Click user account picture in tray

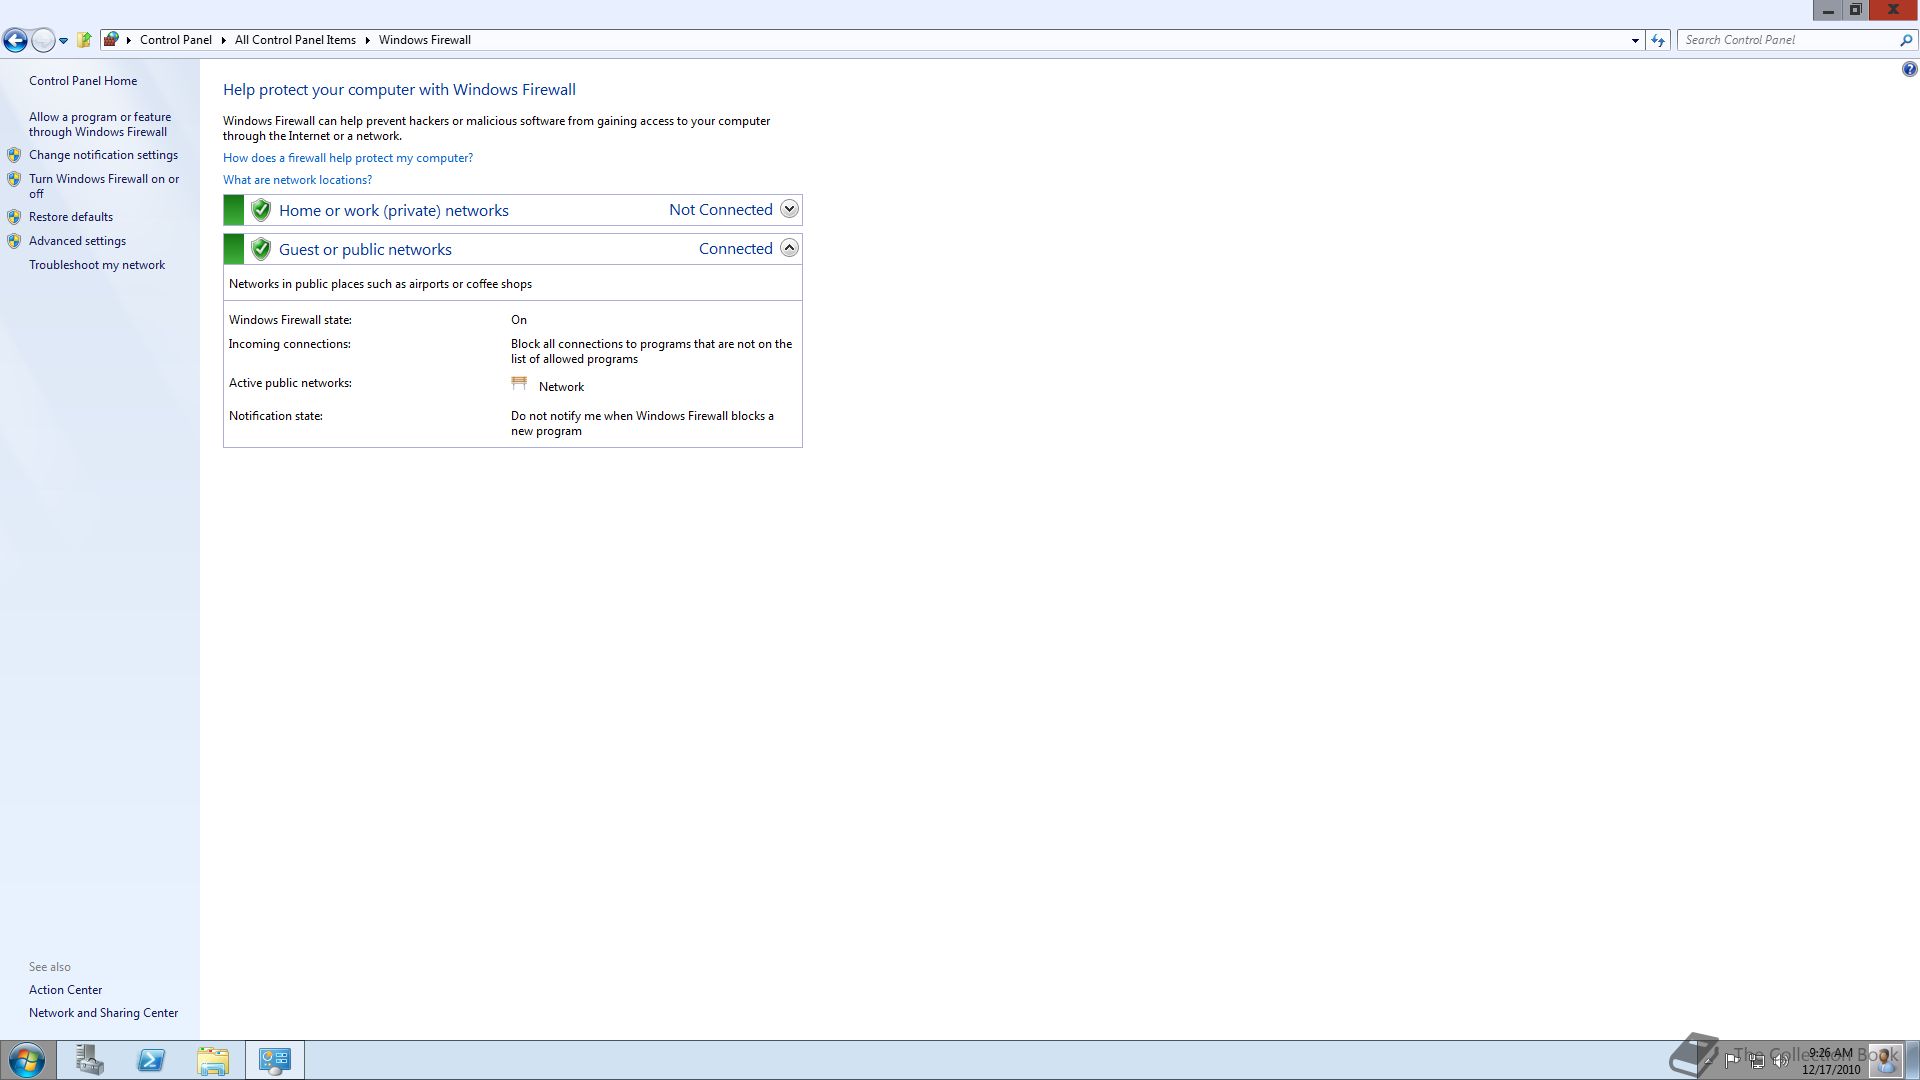click(1885, 1060)
